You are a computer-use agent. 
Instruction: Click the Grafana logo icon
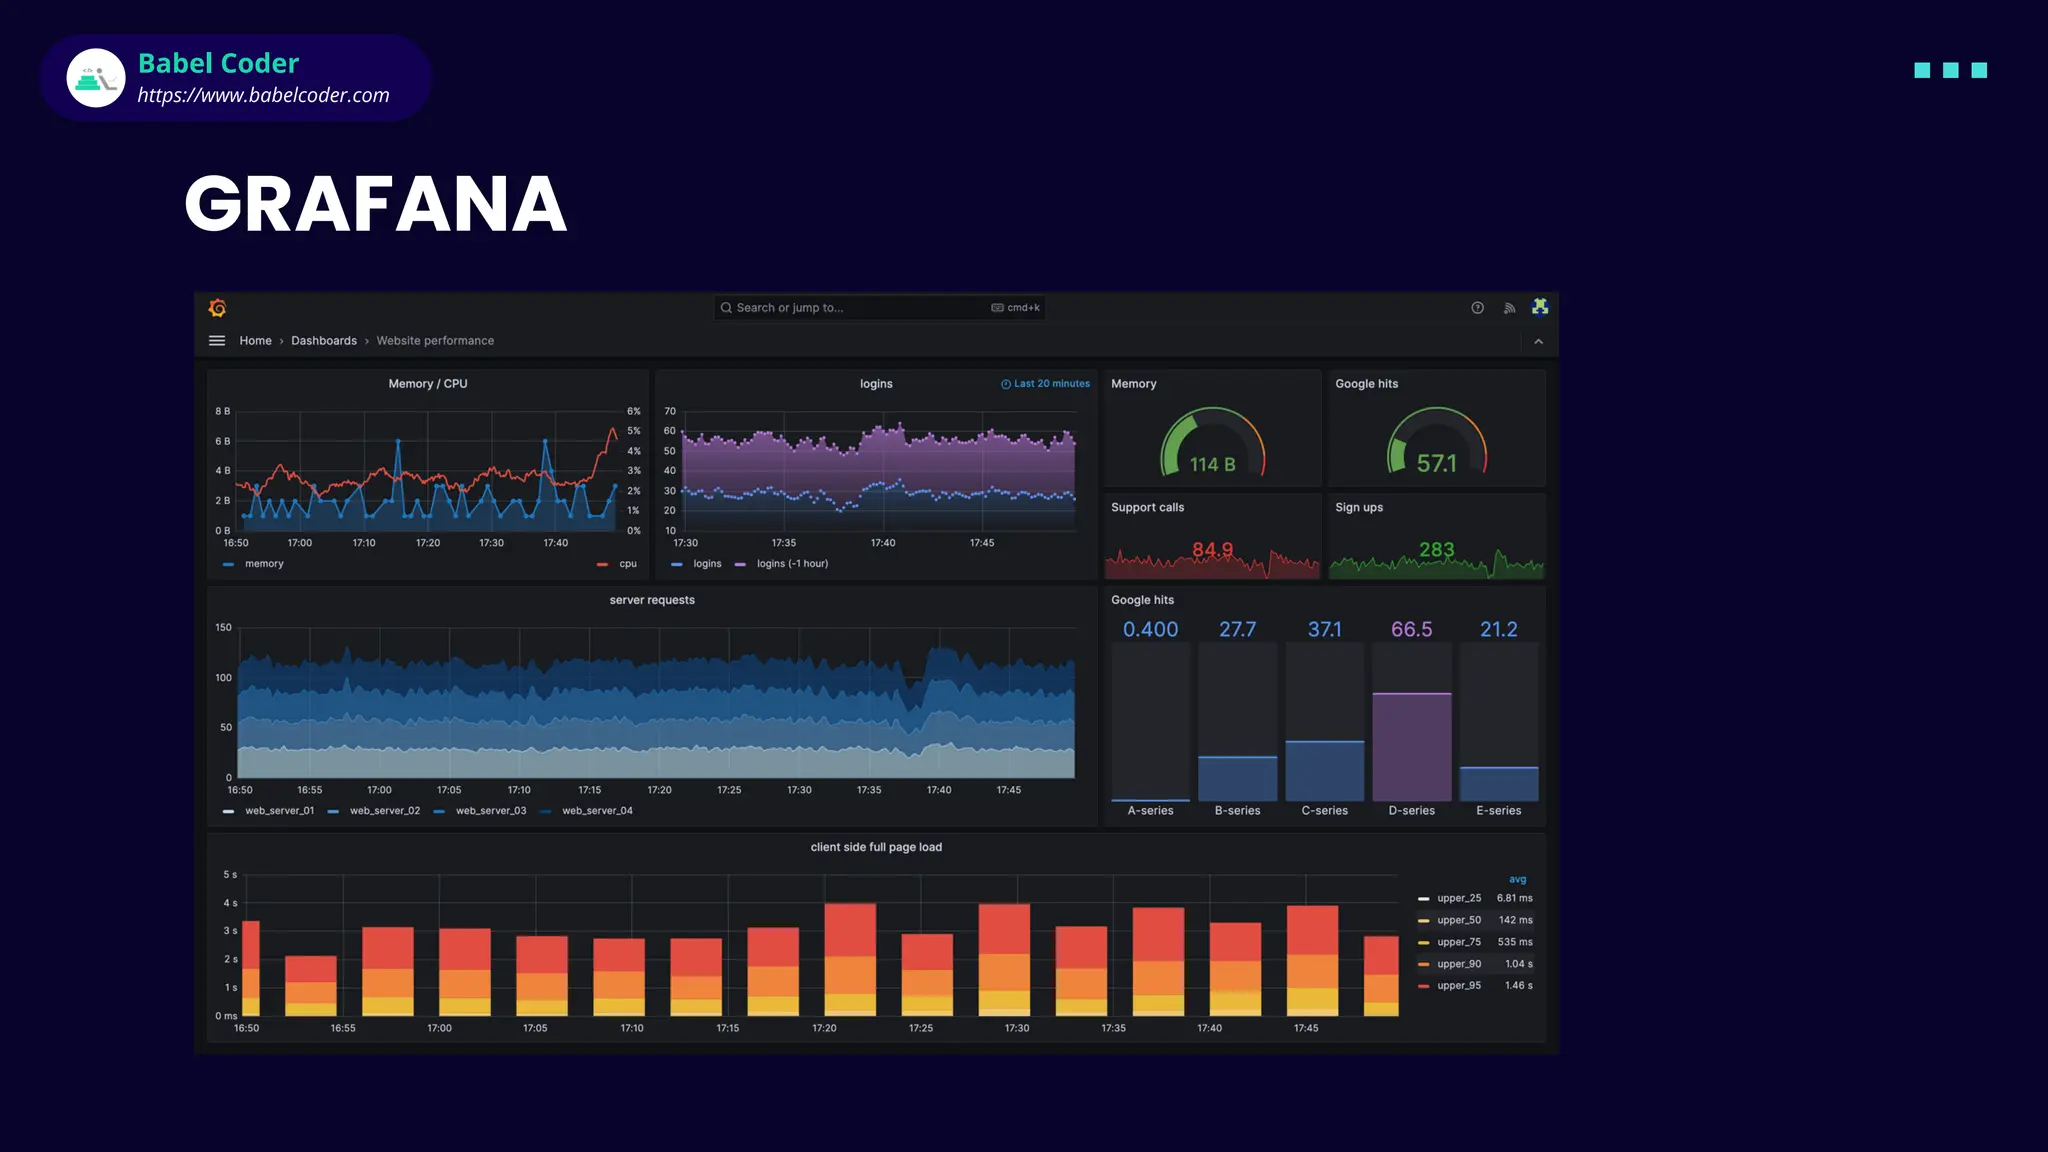tap(217, 307)
